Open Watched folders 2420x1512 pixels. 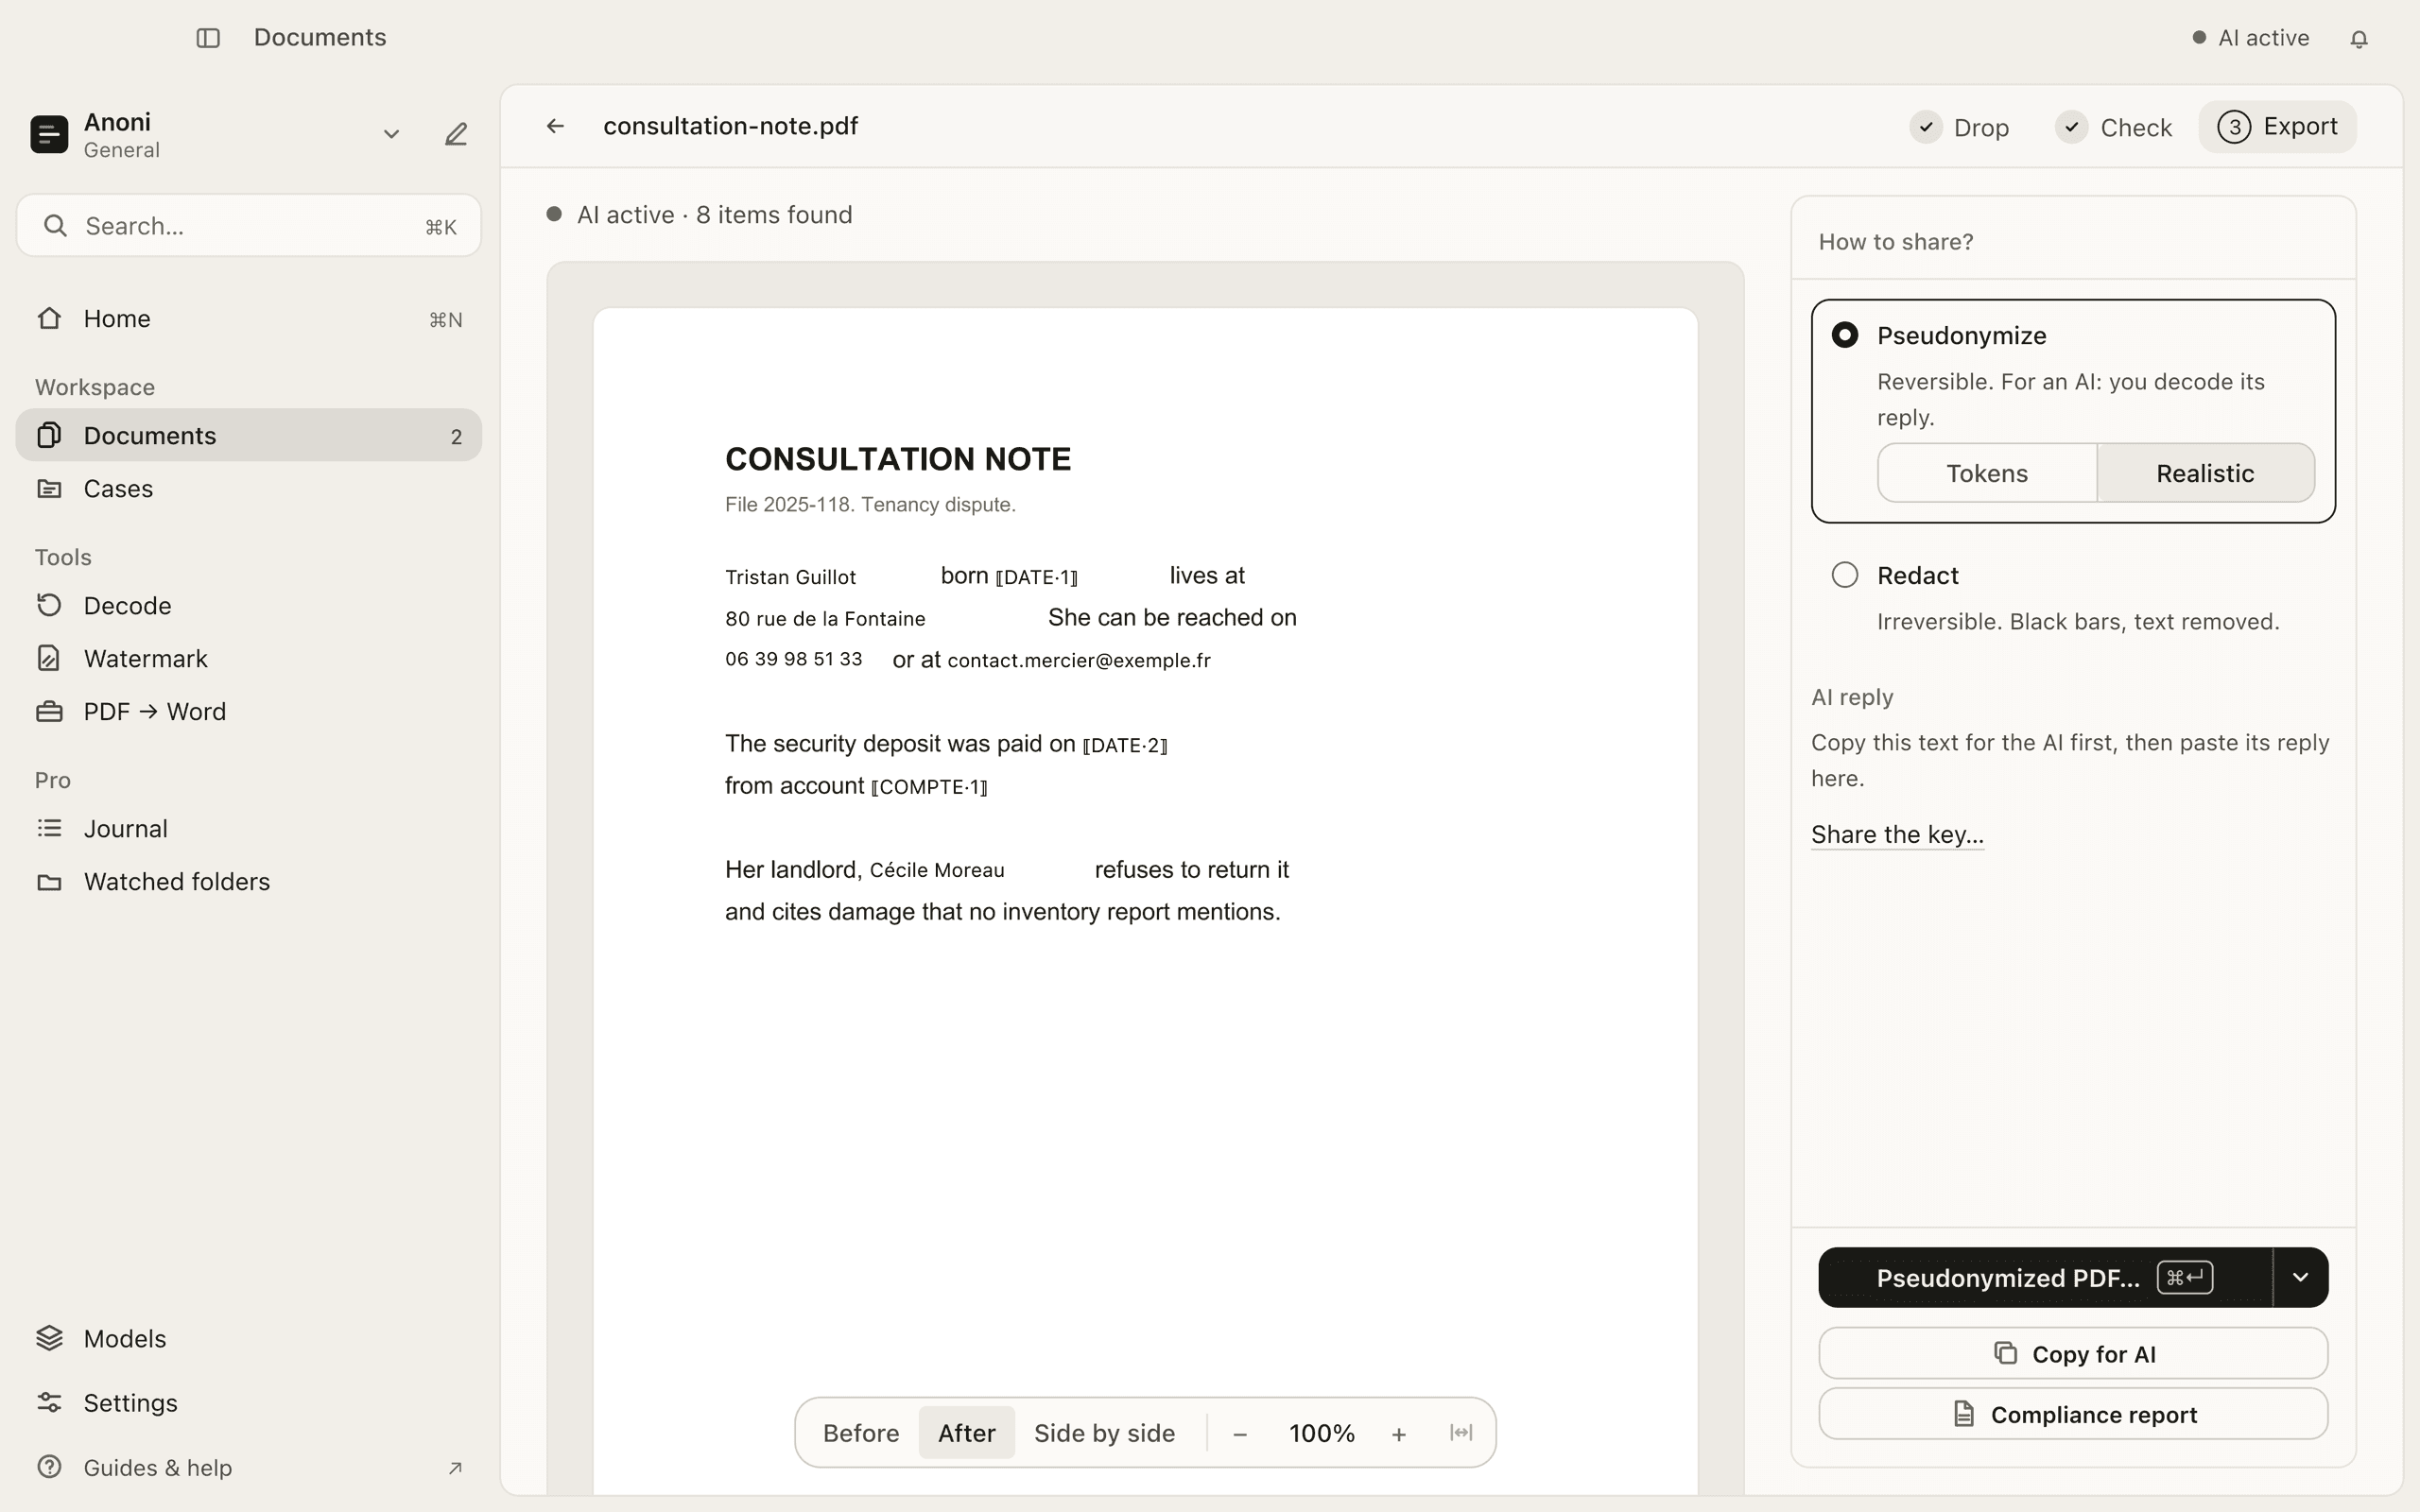(248, 881)
